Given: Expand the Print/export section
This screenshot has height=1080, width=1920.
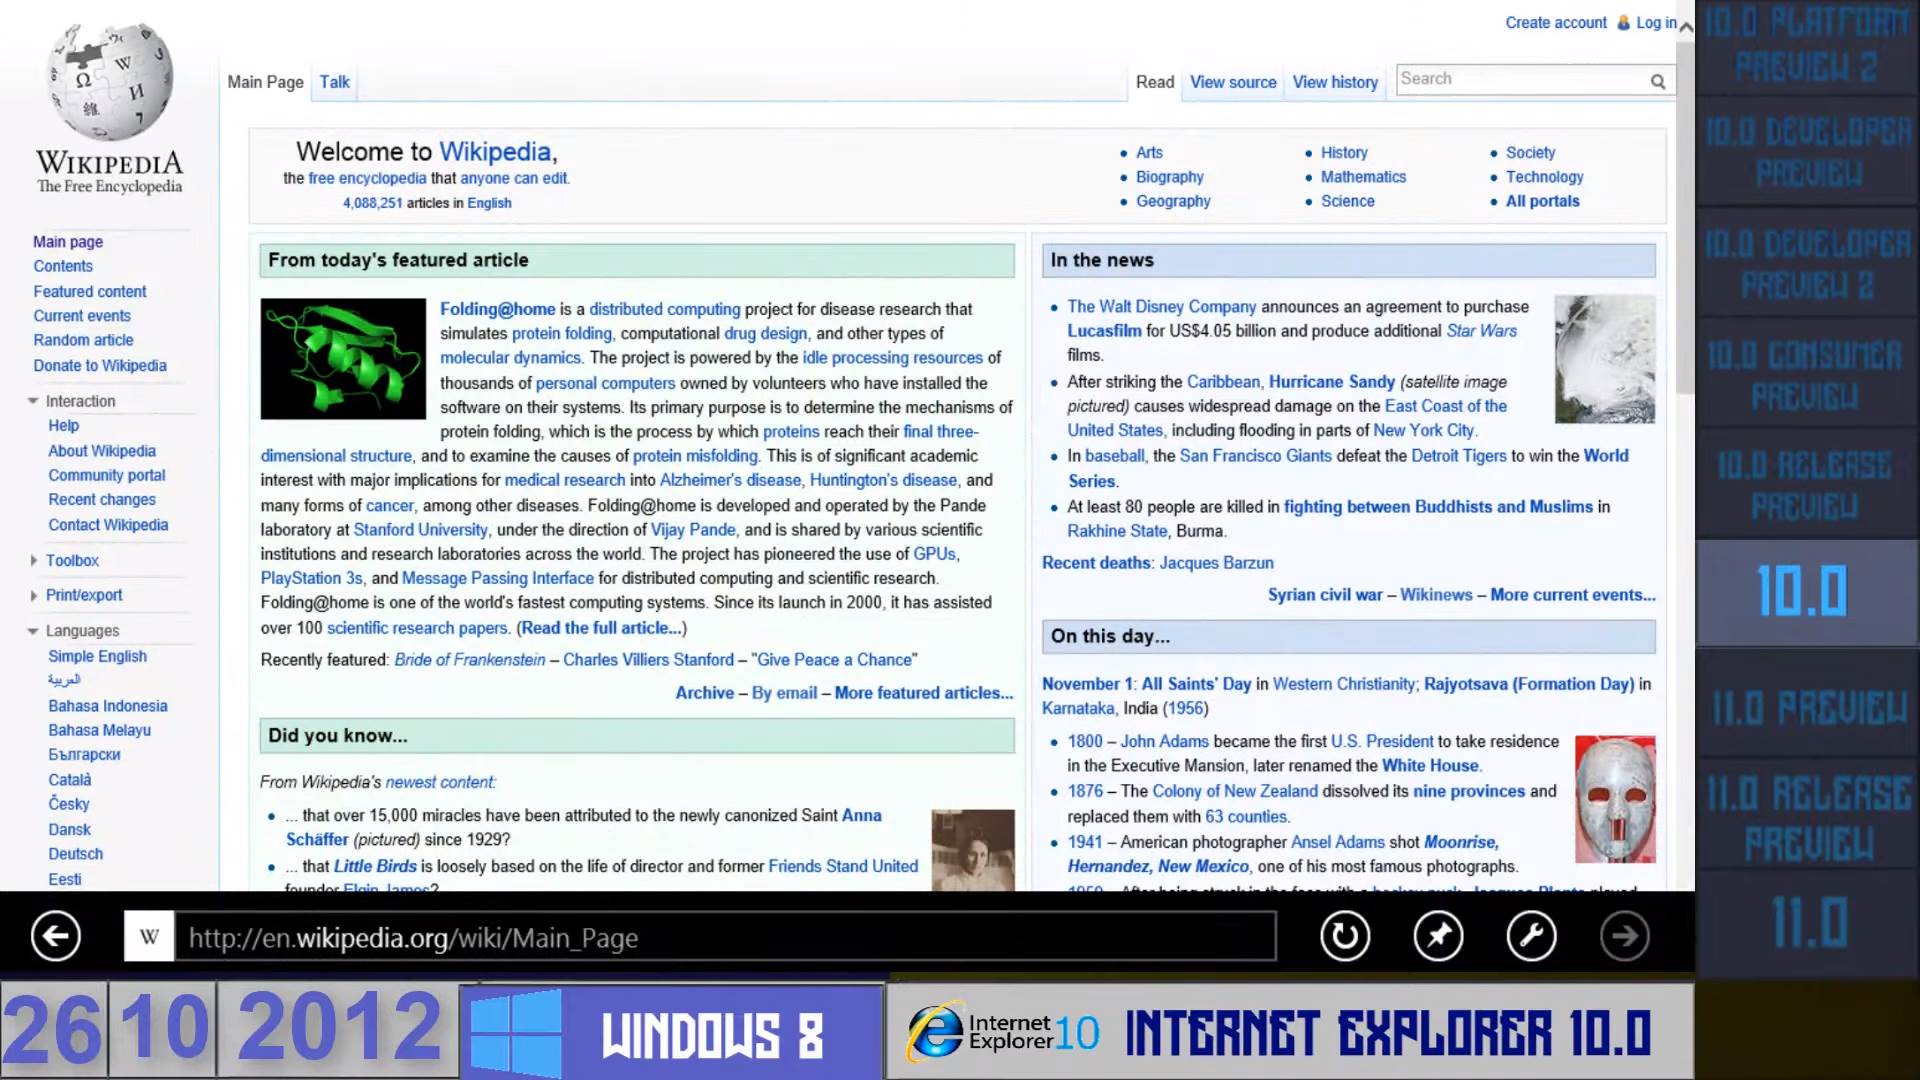Looking at the screenshot, I should 32,595.
